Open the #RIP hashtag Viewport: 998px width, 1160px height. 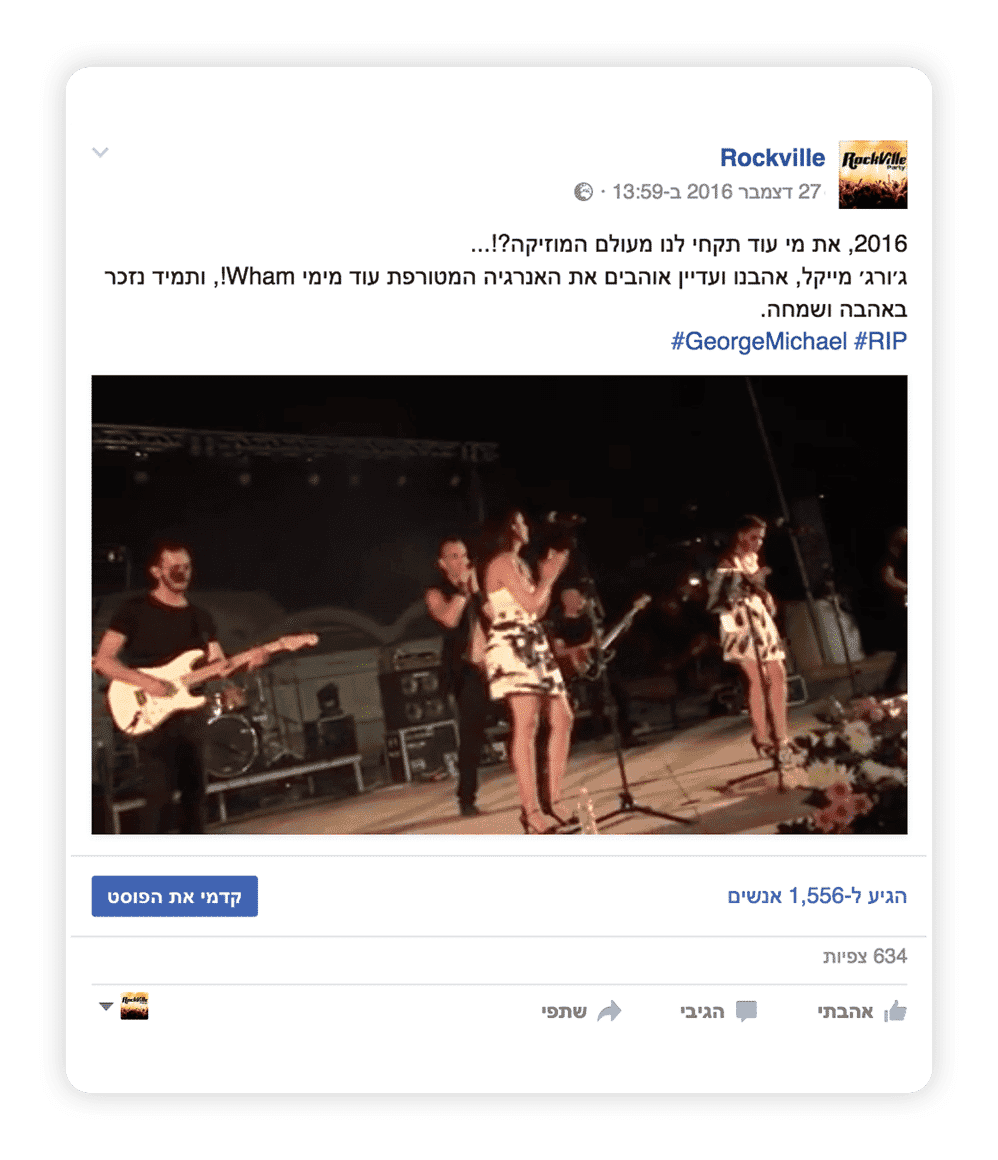click(x=880, y=341)
